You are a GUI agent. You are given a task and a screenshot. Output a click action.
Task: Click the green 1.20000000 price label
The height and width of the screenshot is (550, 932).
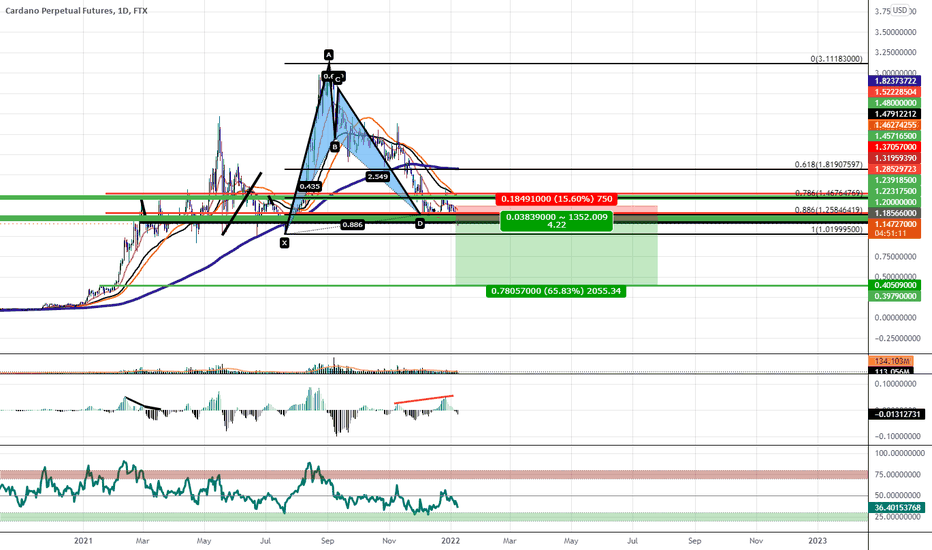tap(895, 202)
